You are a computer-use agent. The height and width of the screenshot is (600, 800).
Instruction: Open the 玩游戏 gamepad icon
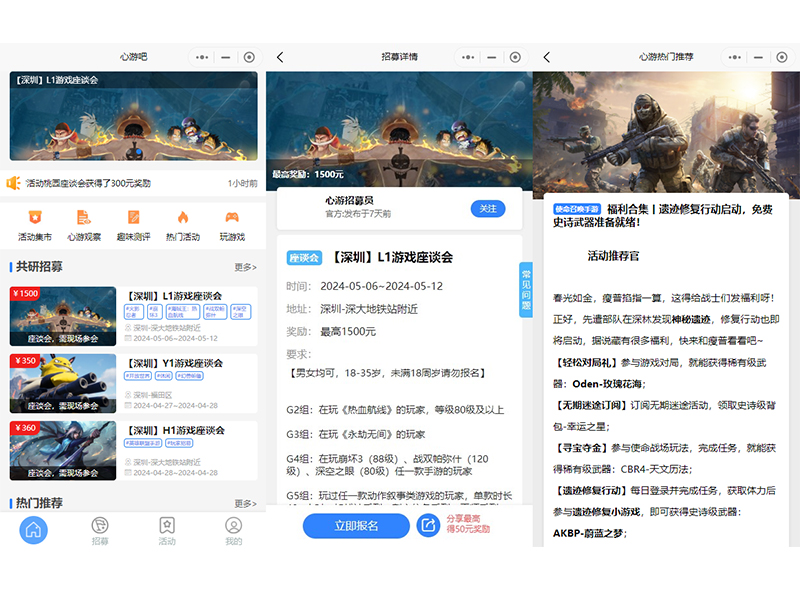pos(231,217)
